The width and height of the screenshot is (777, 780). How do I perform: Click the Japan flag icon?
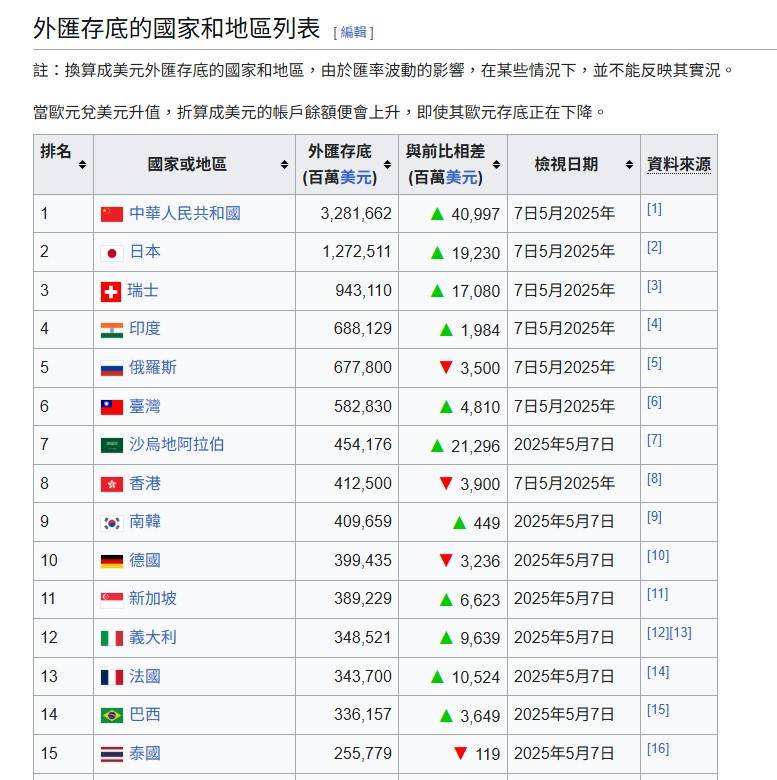click(x=112, y=252)
